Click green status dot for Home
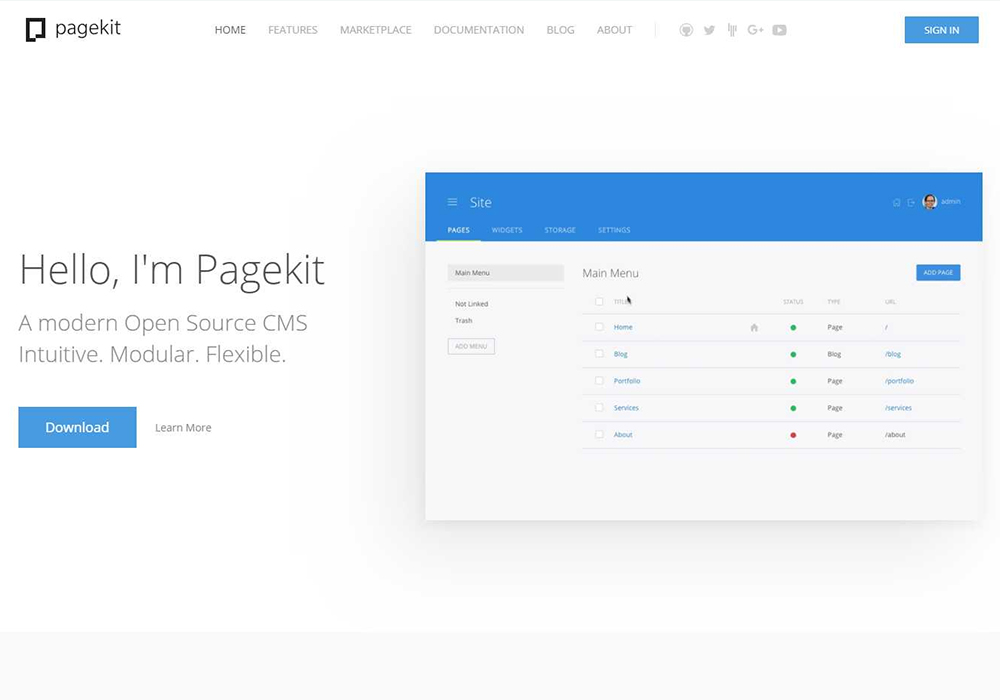 [x=793, y=328]
